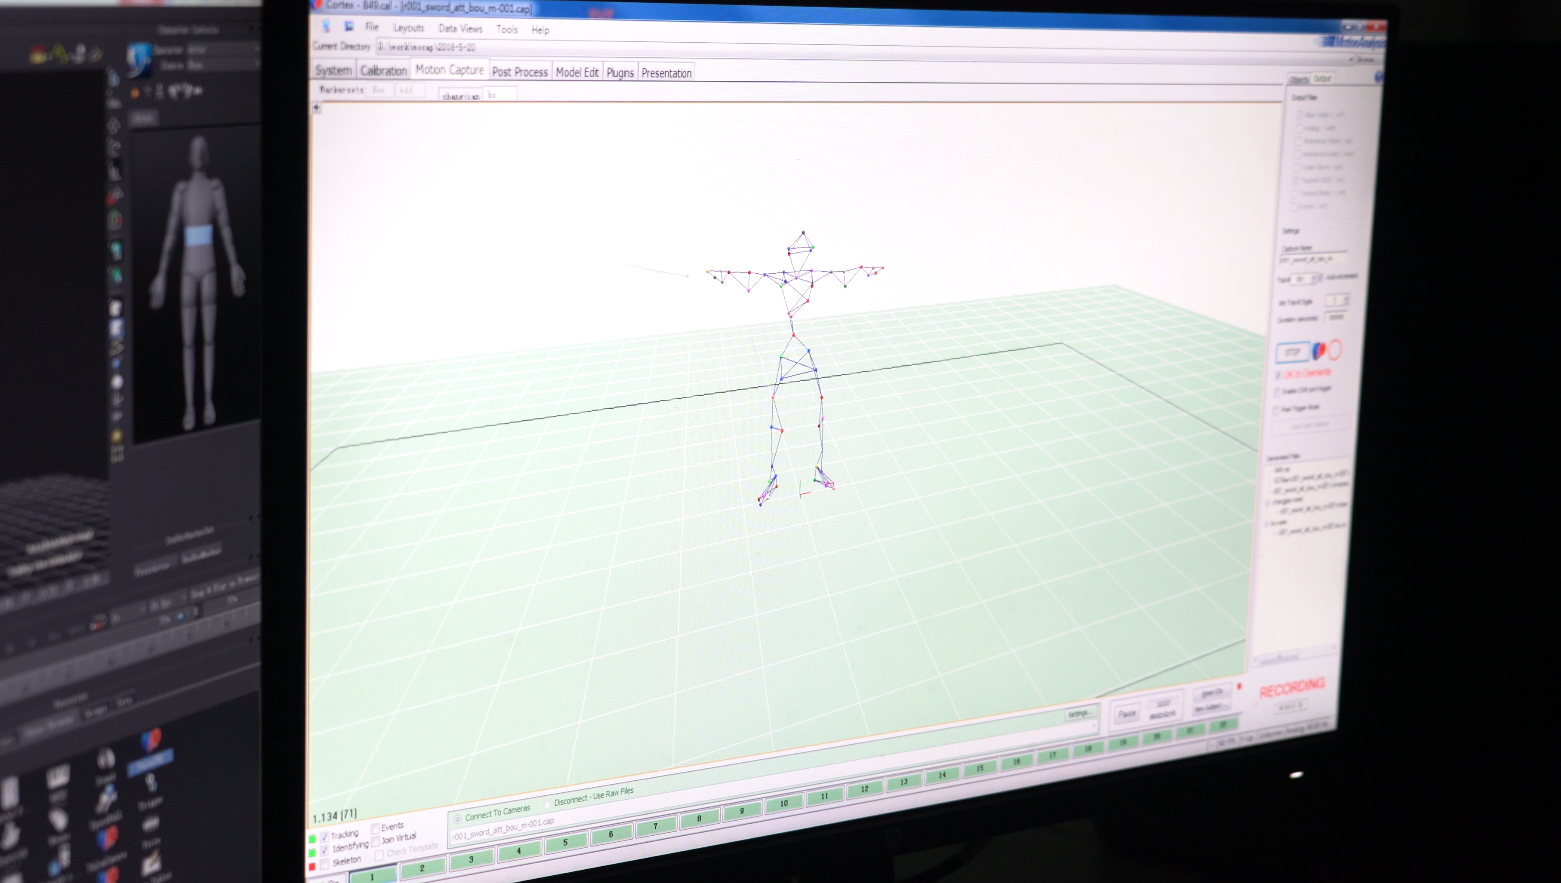Viewport: 1561px width, 883px height.
Task: Click the STOP recording button
Action: pyautogui.click(x=1292, y=352)
